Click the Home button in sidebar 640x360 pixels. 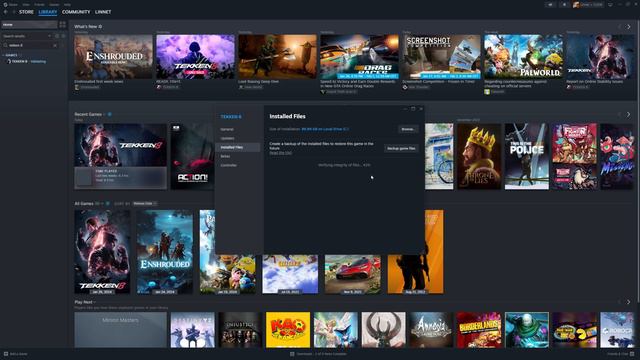point(29,25)
